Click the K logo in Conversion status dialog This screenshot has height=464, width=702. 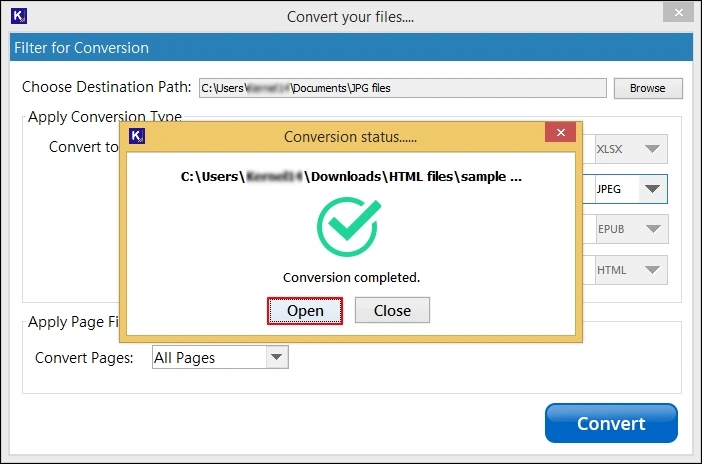[x=139, y=136]
